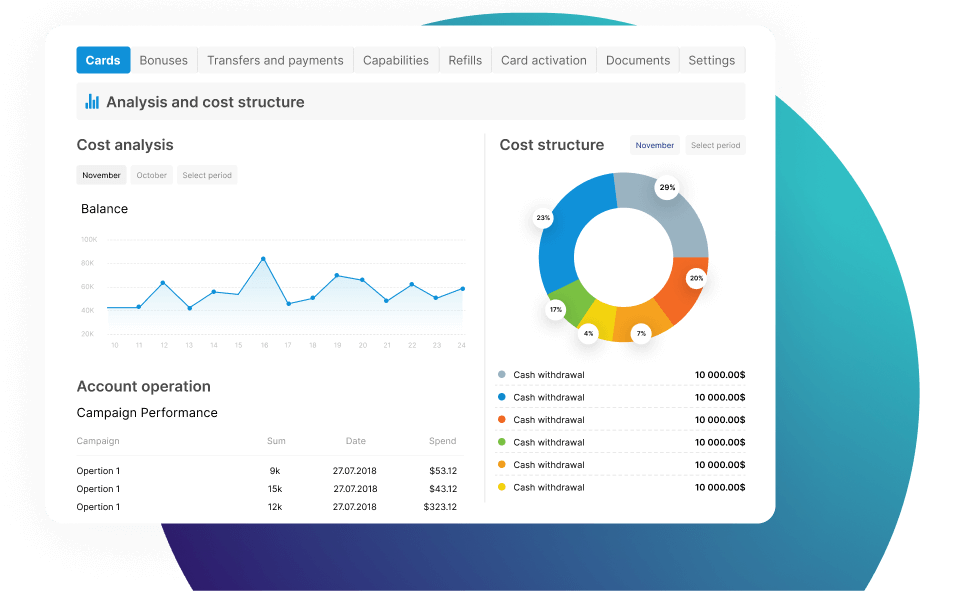
Task: Click the $43.12 spend value
Action: (443, 489)
